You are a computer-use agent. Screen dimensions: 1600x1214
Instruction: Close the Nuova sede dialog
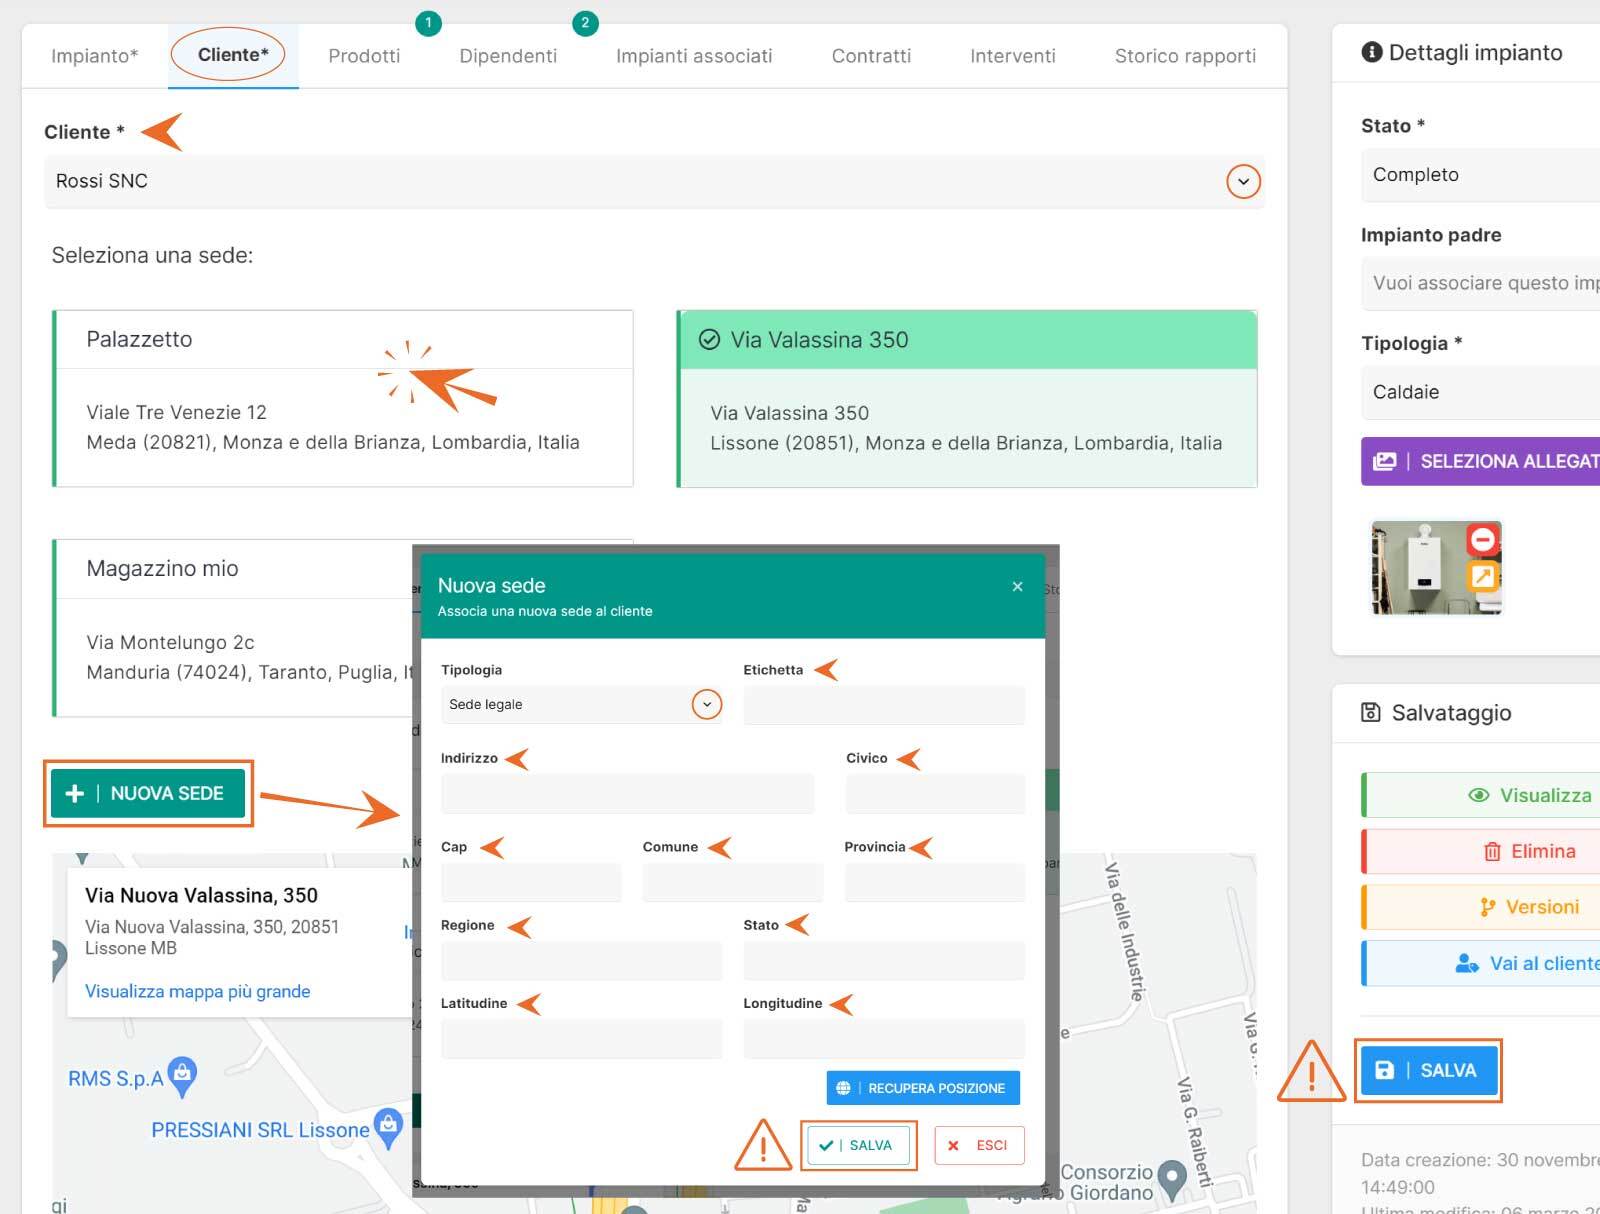(x=1017, y=586)
